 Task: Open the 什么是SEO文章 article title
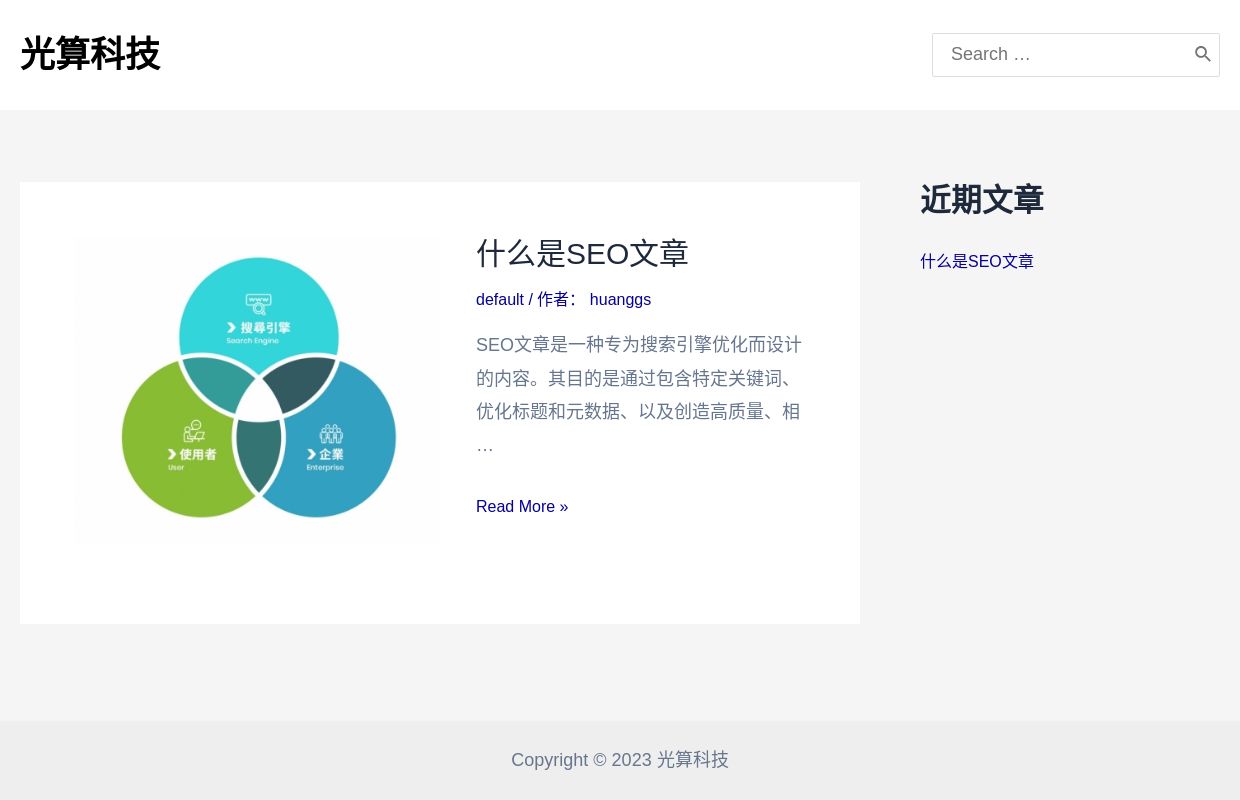(582, 253)
